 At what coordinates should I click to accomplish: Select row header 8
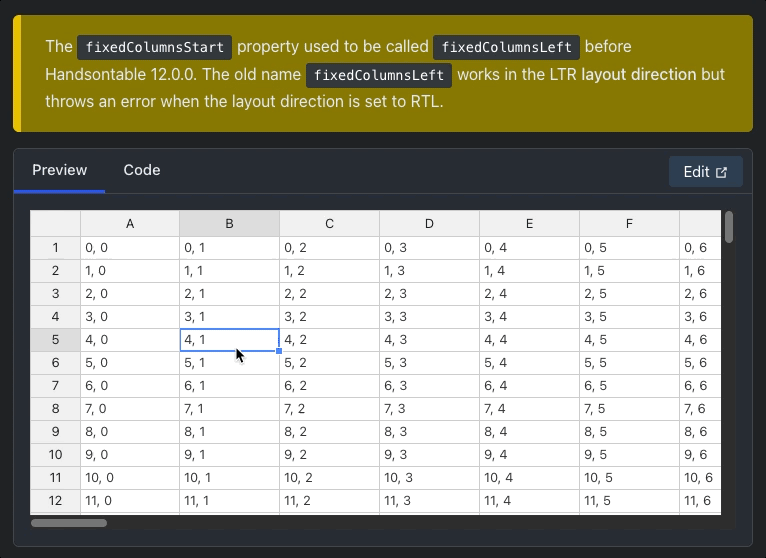[x=55, y=408]
